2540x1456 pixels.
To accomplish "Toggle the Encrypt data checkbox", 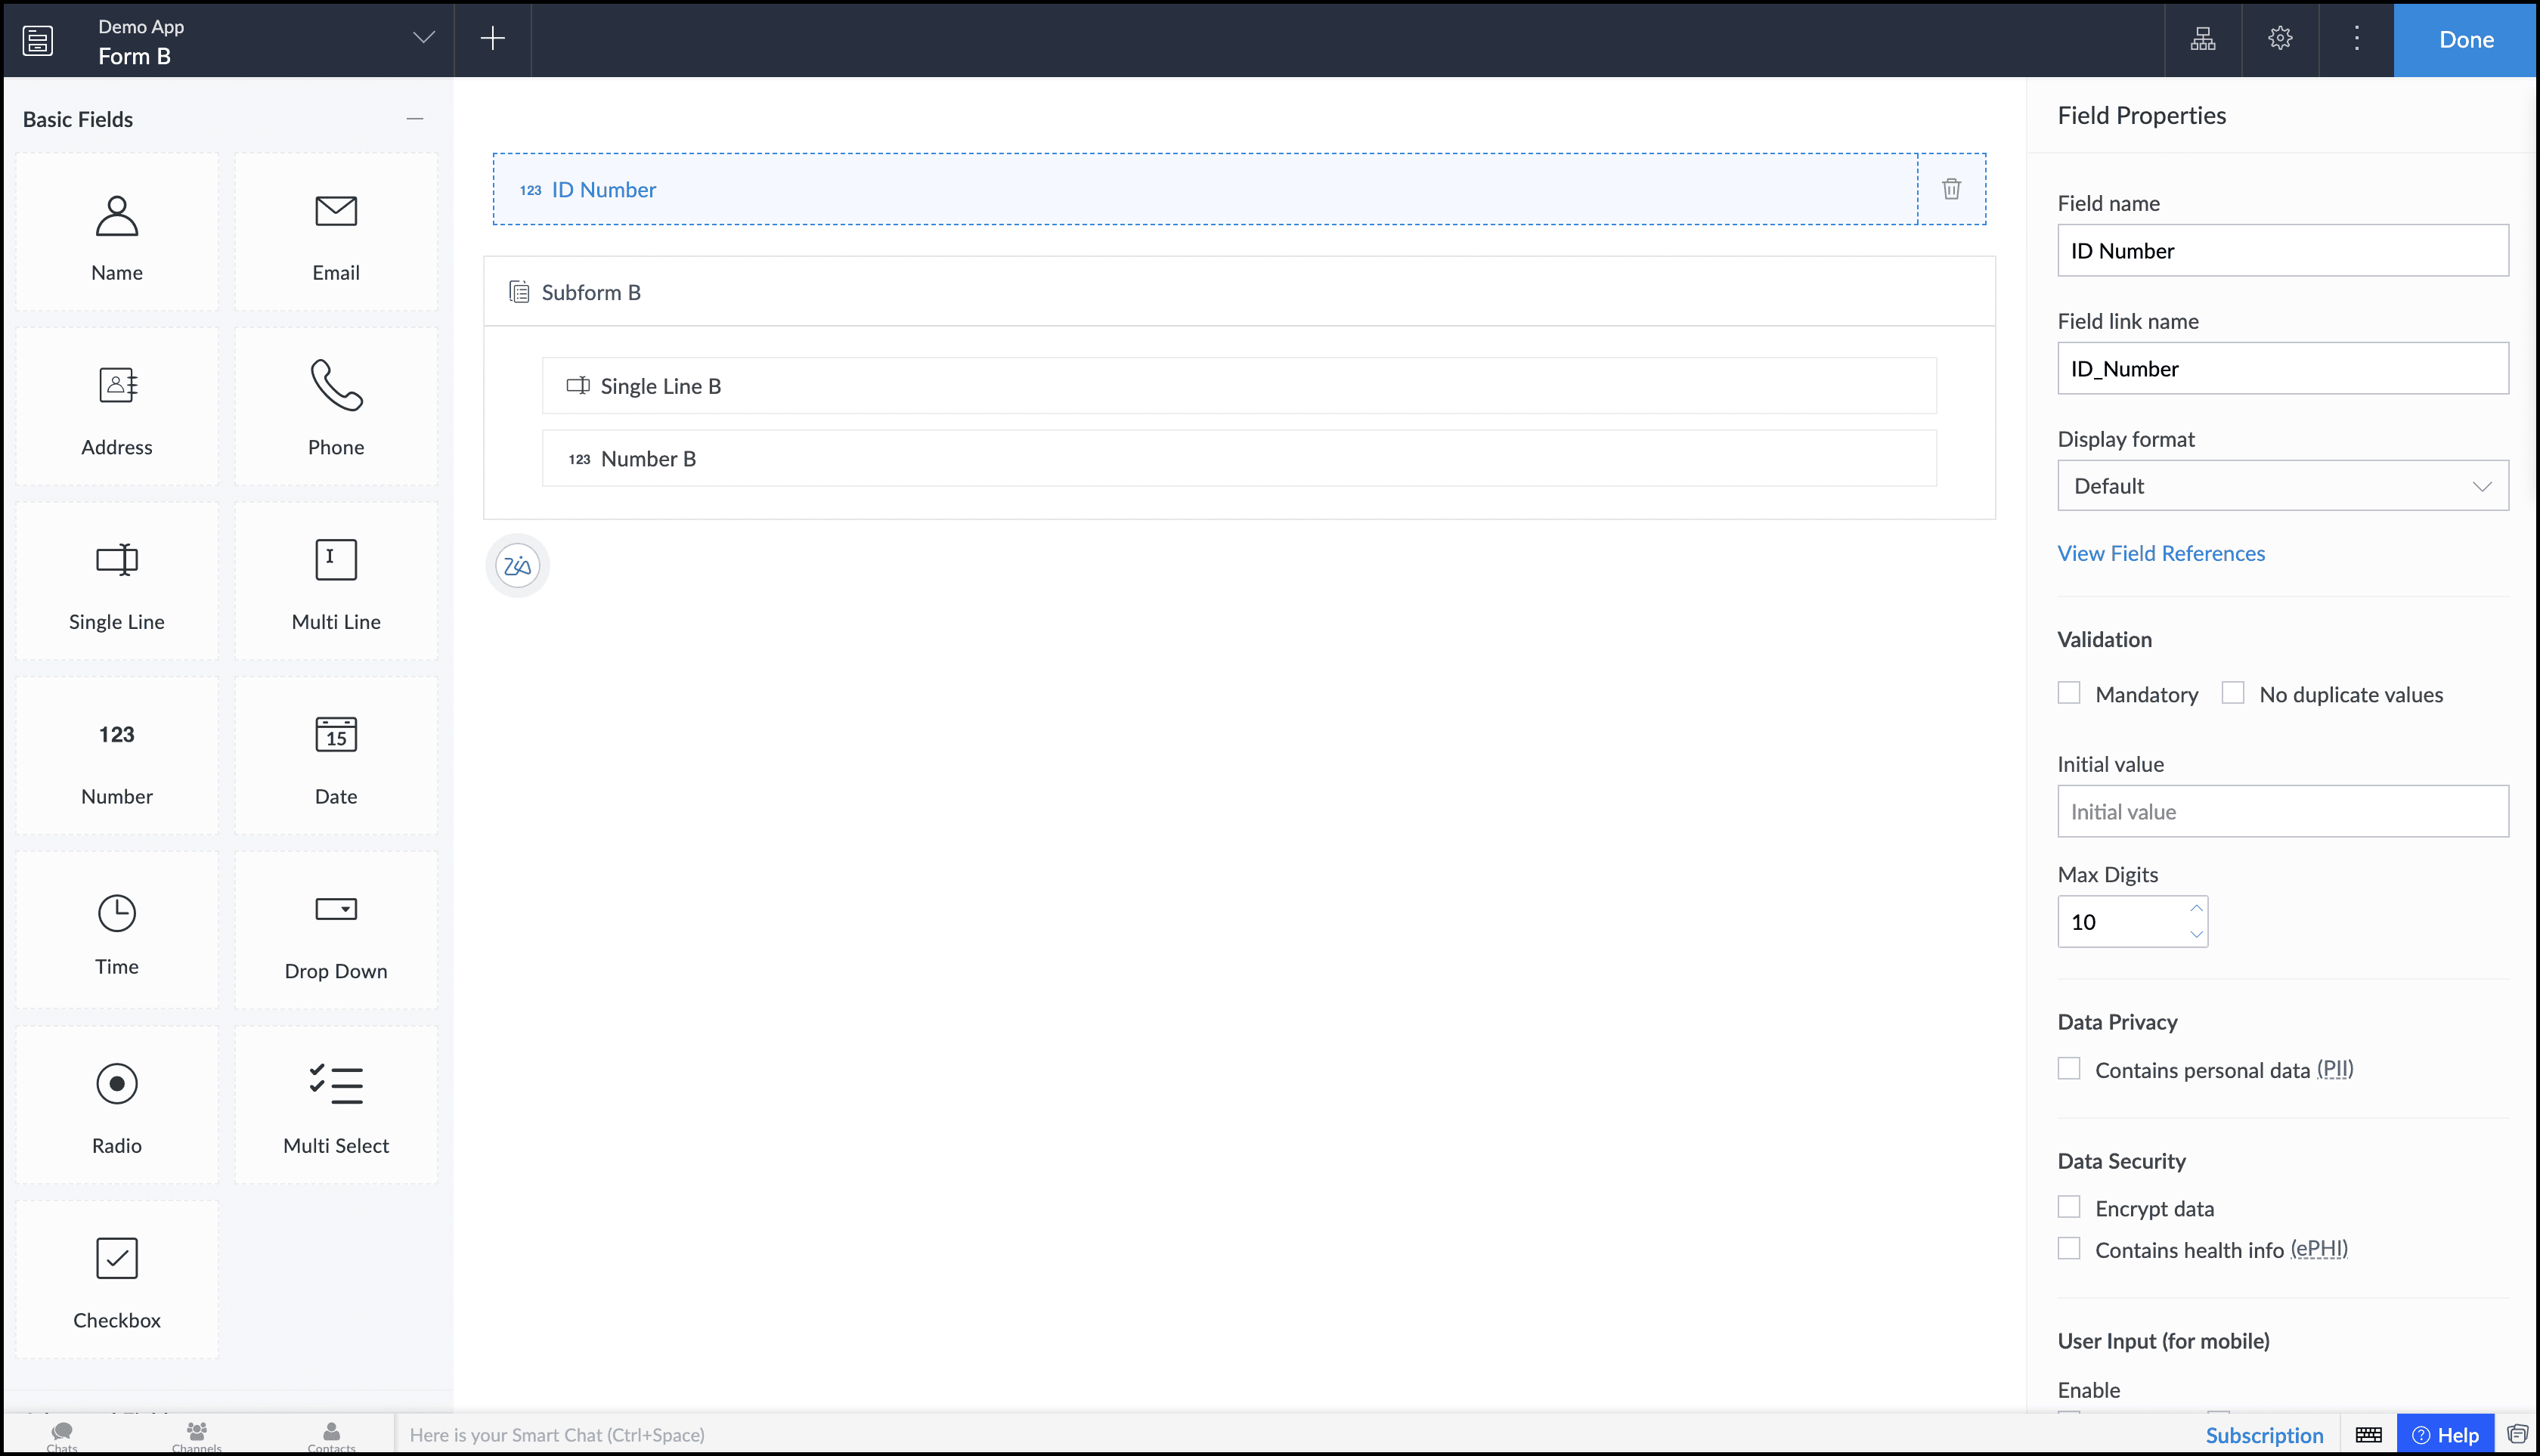I will click(2068, 1207).
